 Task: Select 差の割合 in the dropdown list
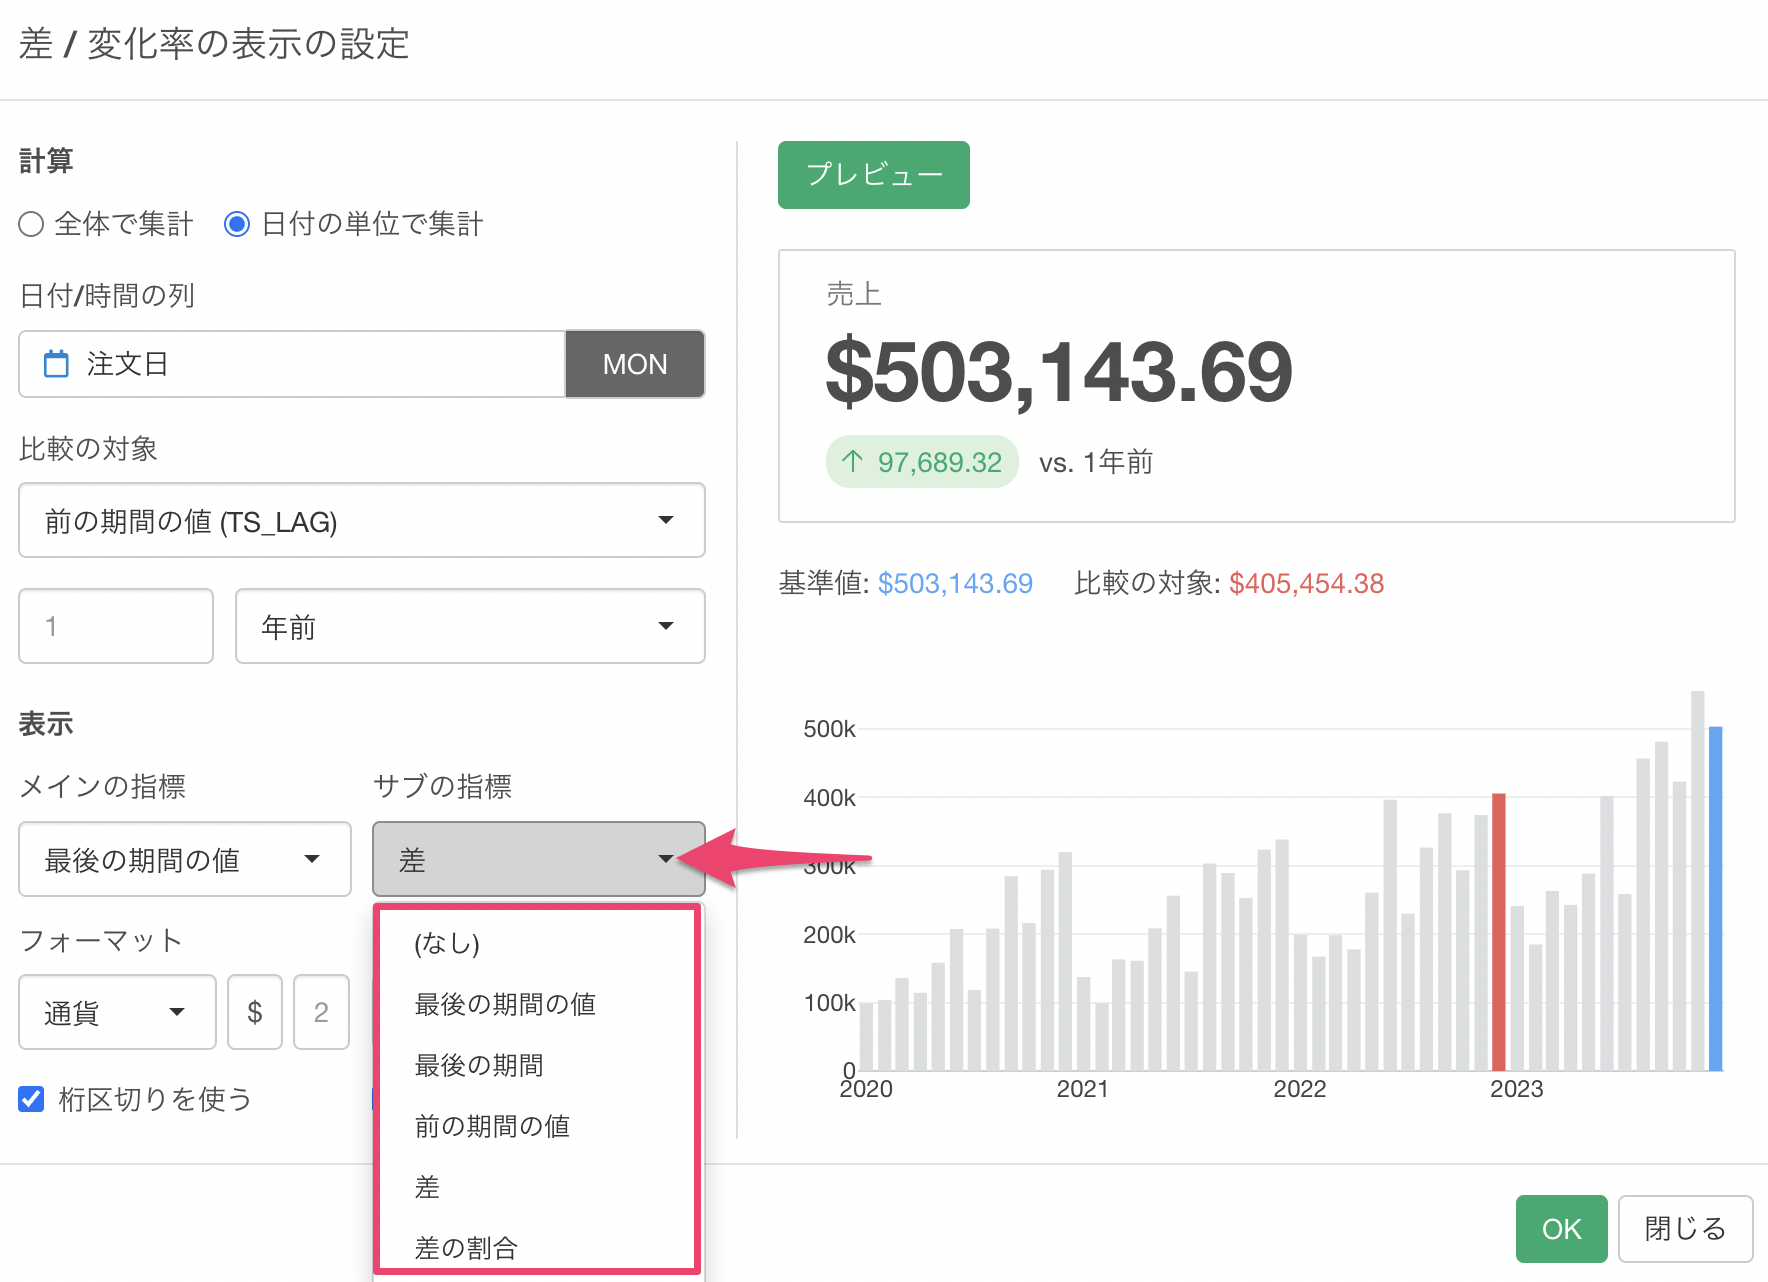(466, 1247)
